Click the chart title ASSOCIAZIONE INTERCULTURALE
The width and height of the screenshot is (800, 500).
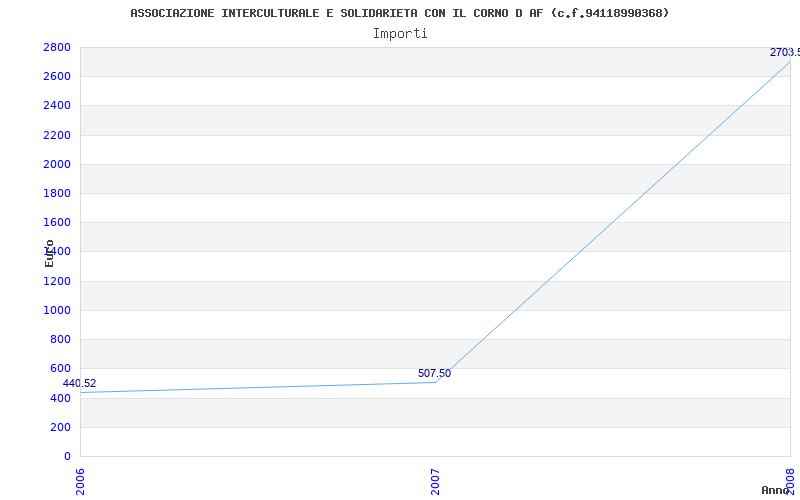(x=399, y=13)
